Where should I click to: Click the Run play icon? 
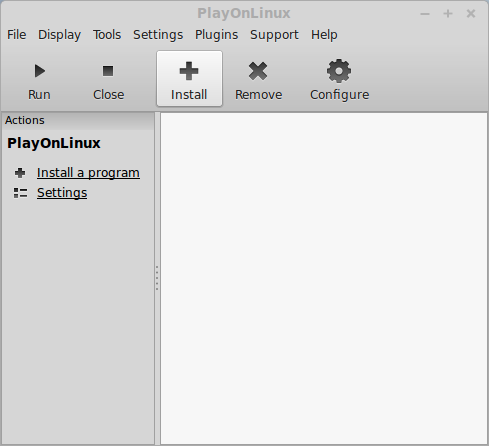[40, 71]
